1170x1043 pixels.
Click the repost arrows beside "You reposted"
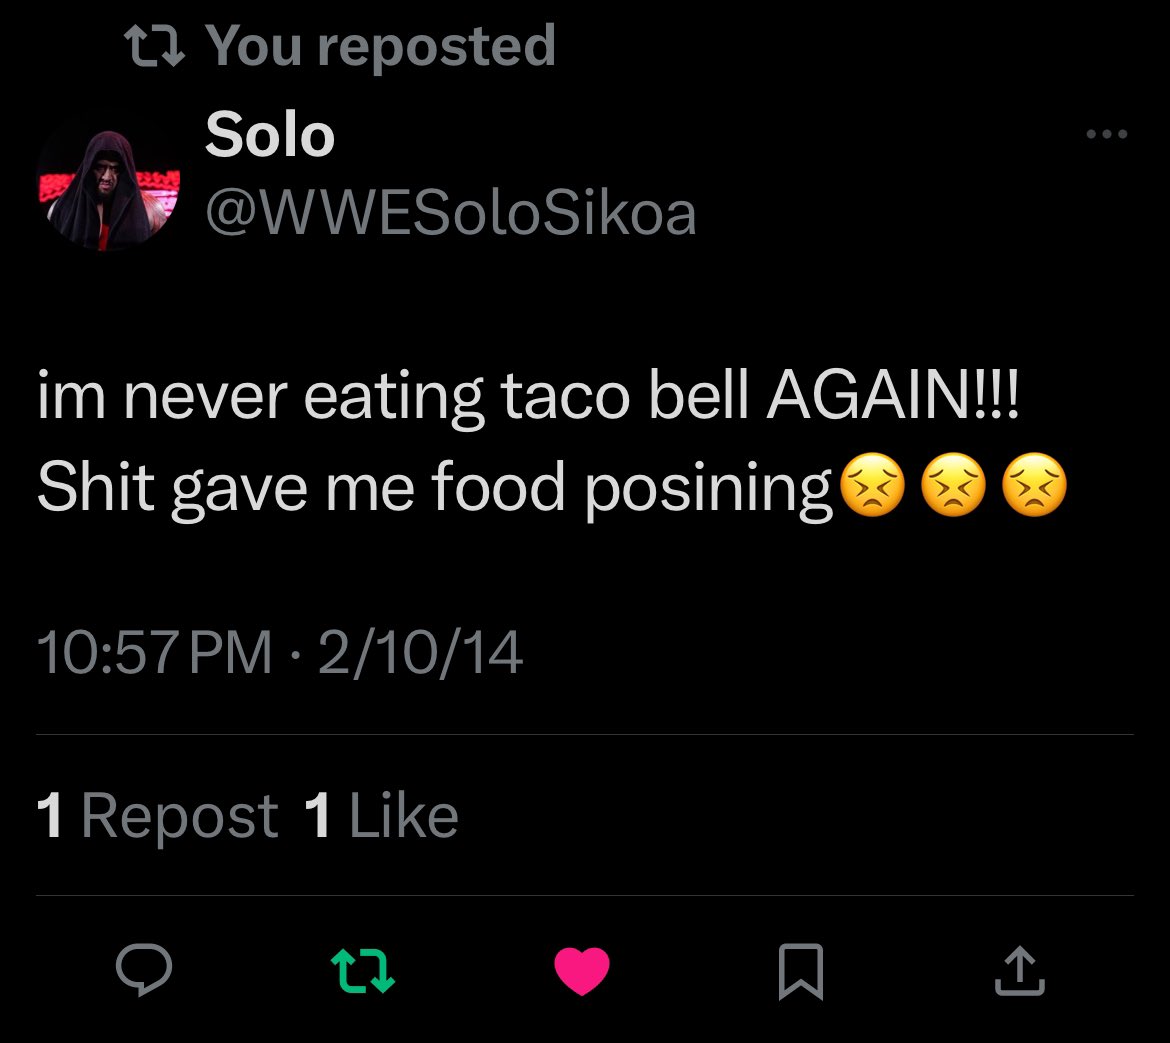(x=151, y=46)
